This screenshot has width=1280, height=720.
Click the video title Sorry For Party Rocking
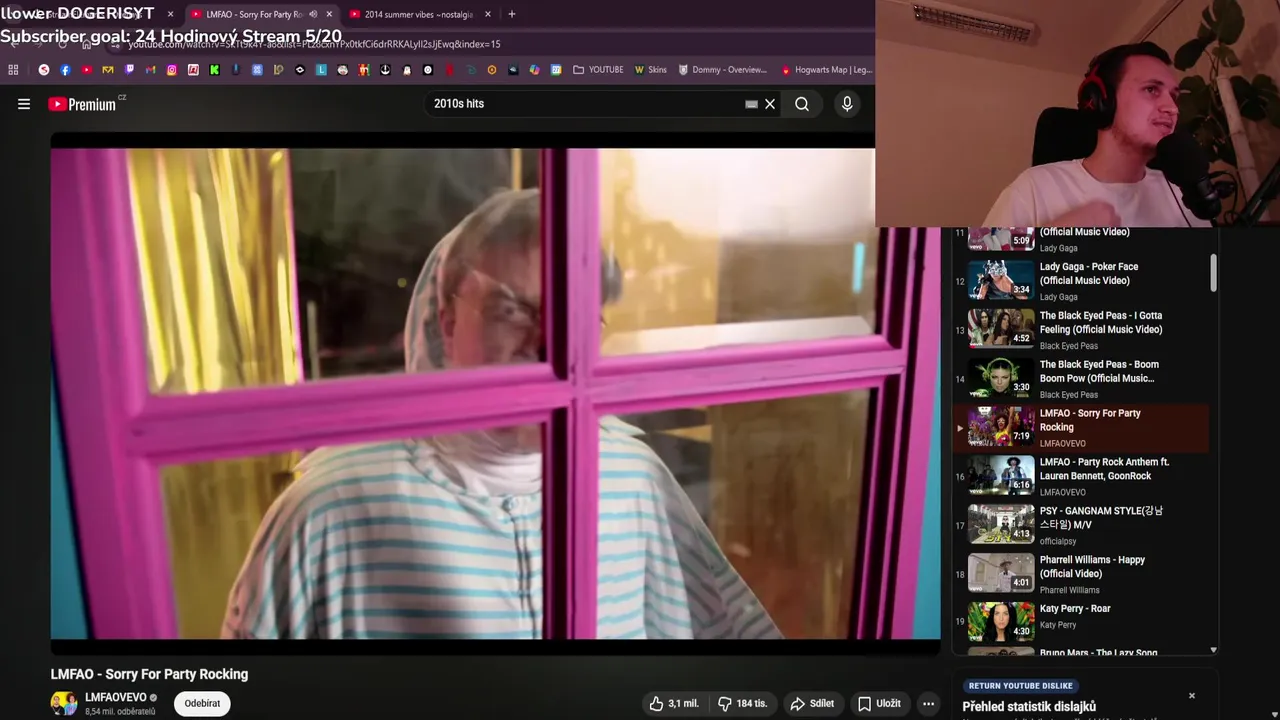(x=149, y=674)
